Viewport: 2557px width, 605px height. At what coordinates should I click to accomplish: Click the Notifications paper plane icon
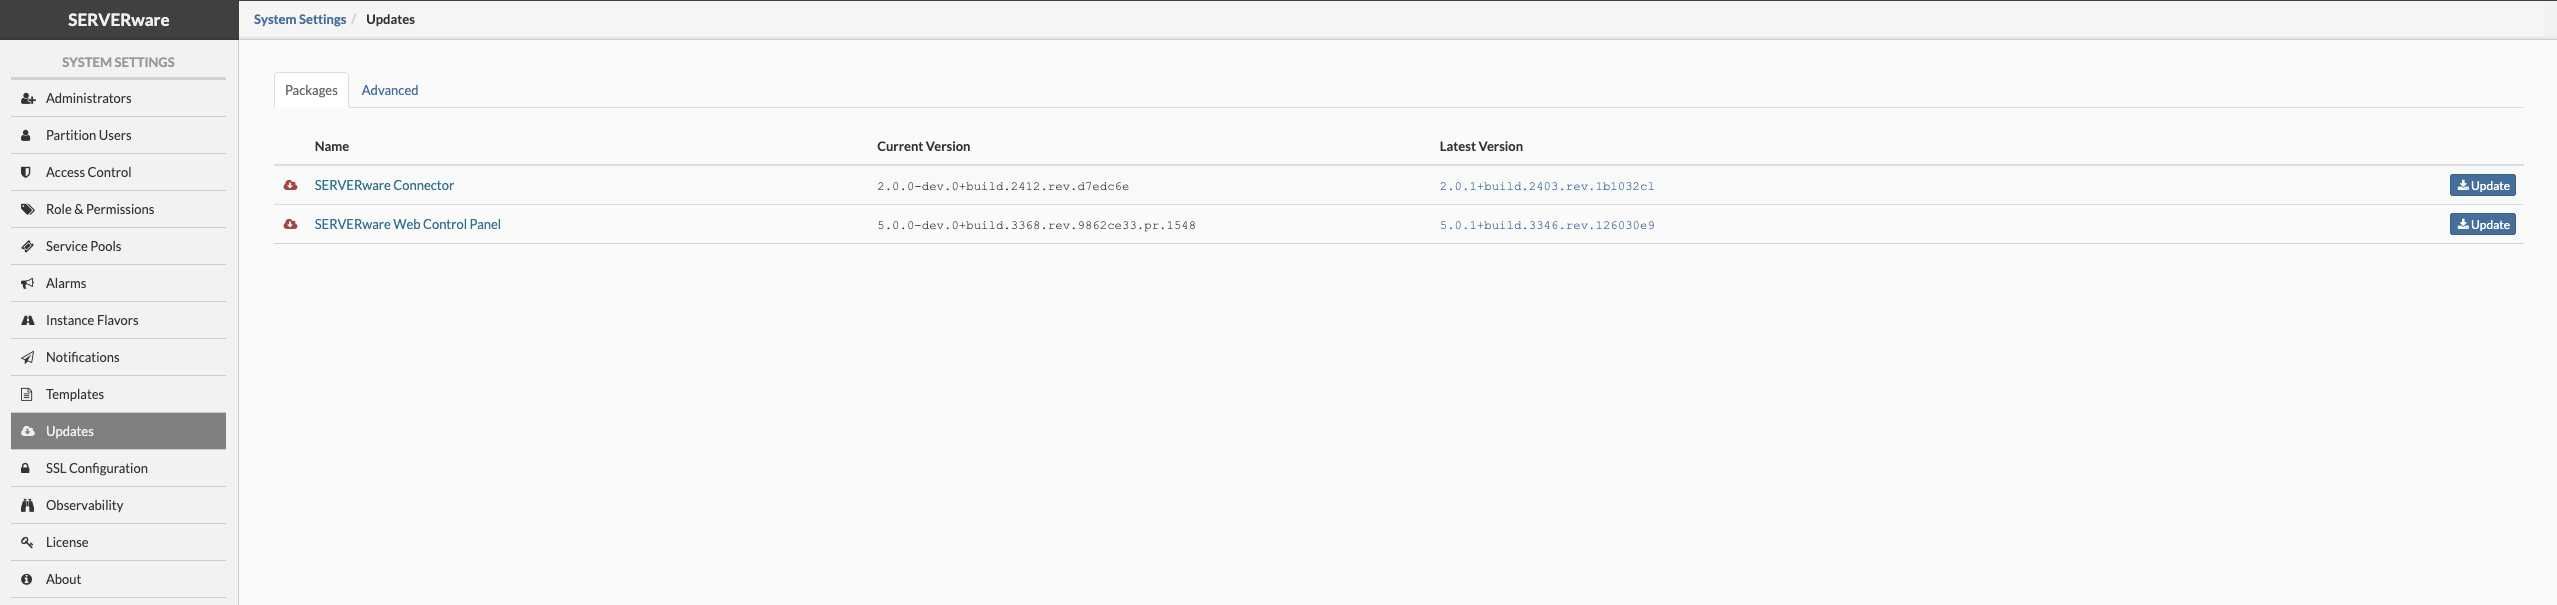[x=28, y=357]
